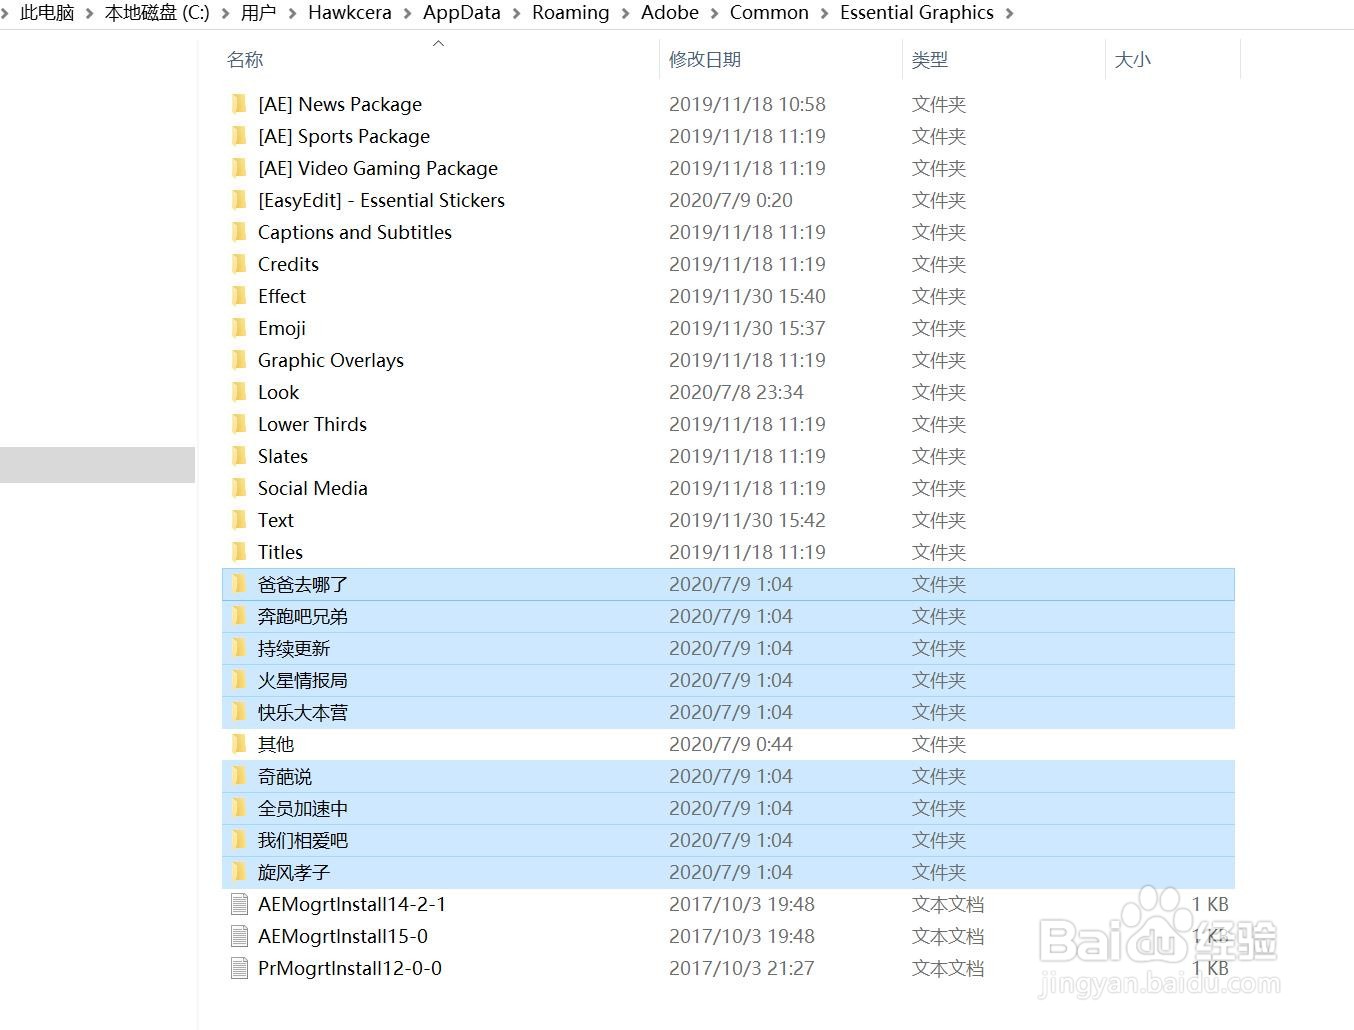Expand breadcrumb chevron after 此电脑

tap(89, 13)
